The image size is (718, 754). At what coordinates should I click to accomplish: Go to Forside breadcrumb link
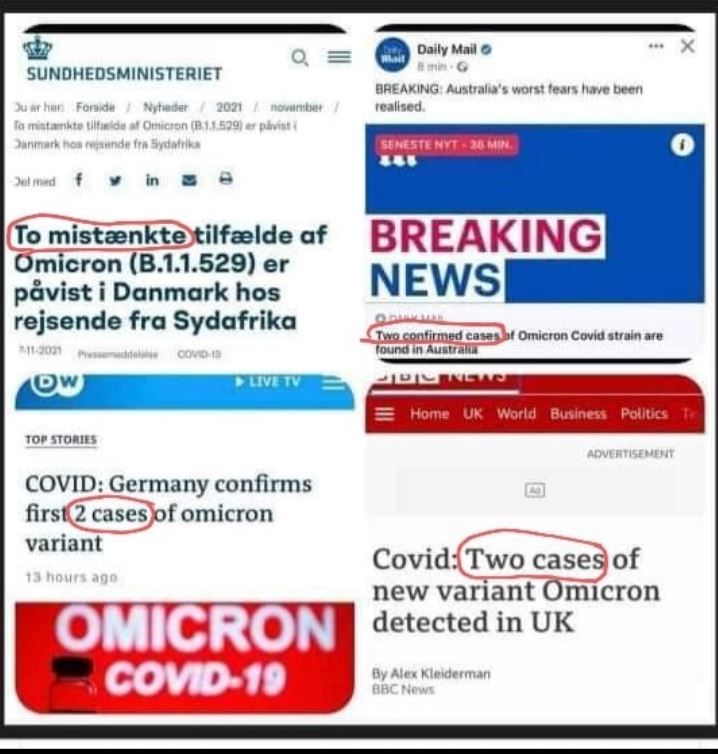[96, 107]
